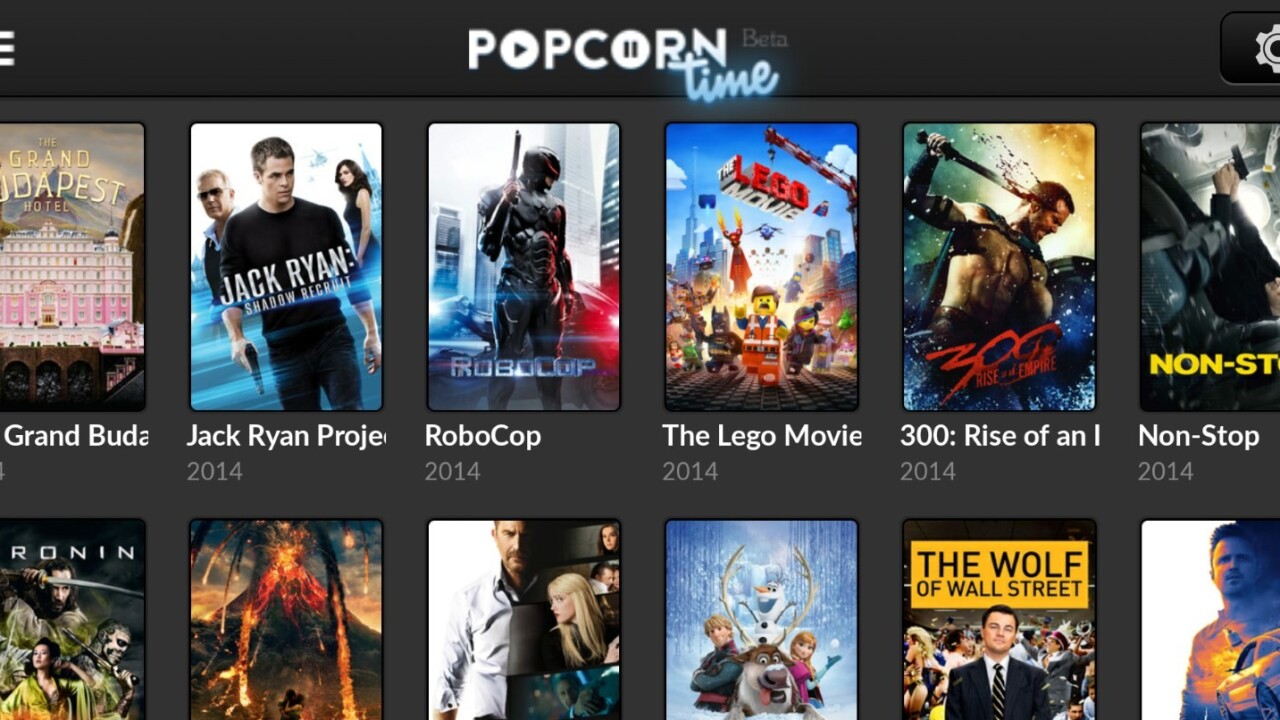Open the Jack Ryan: Shadow Recruit poster
The width and height of the screenshot is (1280, 720).
pyautogui.click(x=286, y=267)
